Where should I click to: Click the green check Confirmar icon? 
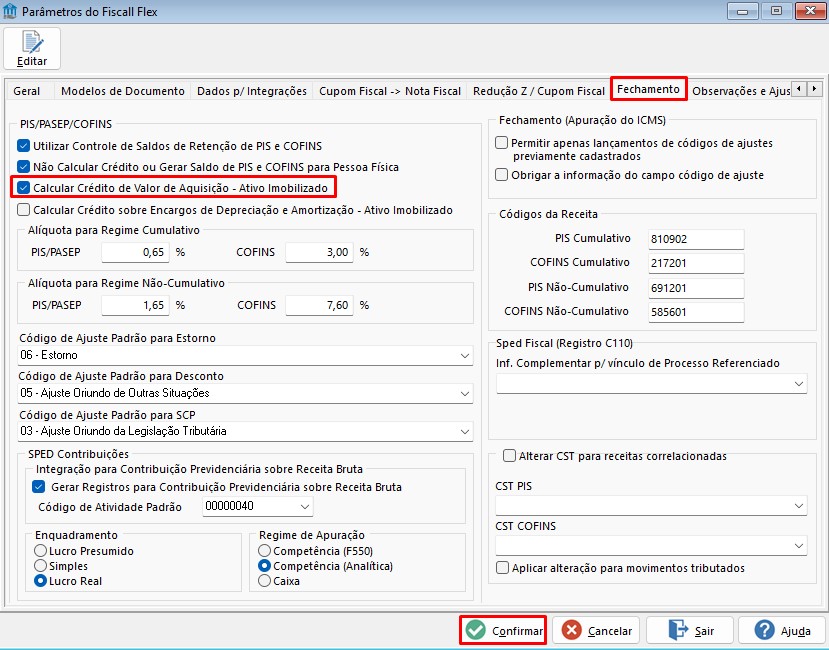tap(476, 630)
